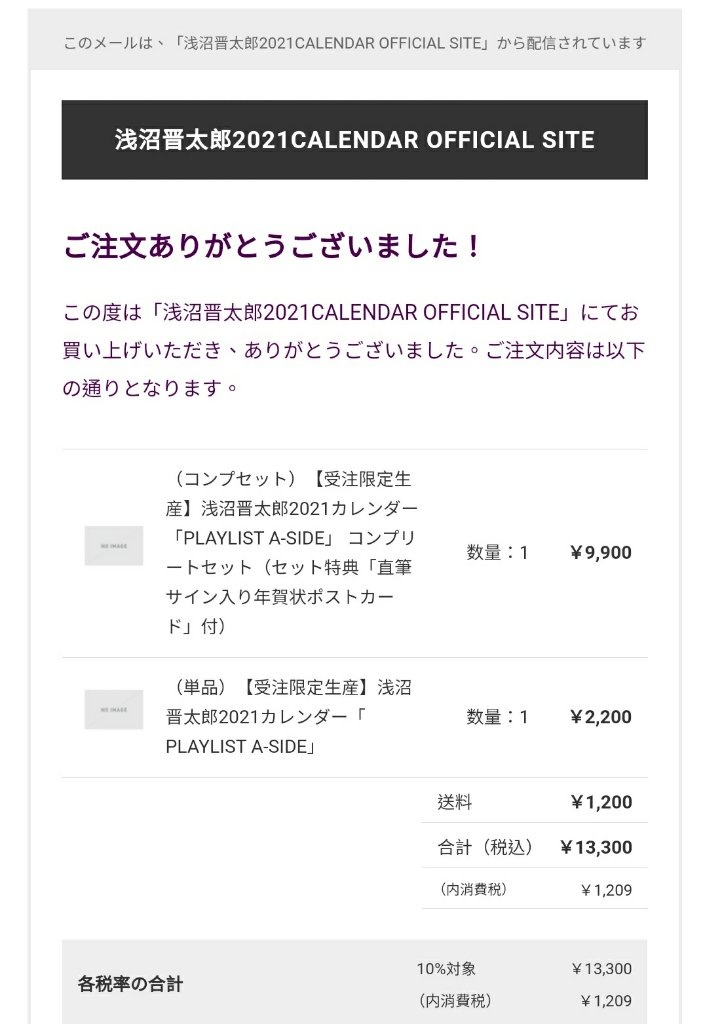Select the 単品 PLAYLIST A-SIDE product name

(x=289, y=716)
